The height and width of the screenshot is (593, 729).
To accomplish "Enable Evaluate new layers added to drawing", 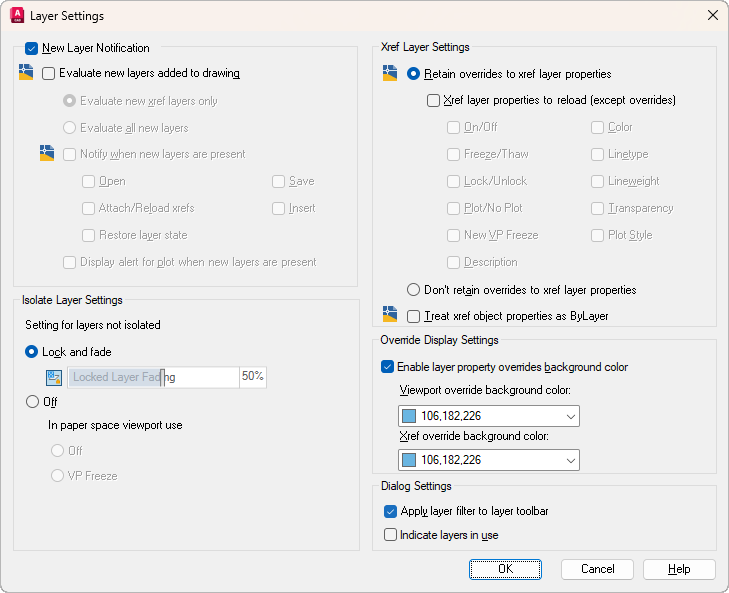I will coord(49,73).
